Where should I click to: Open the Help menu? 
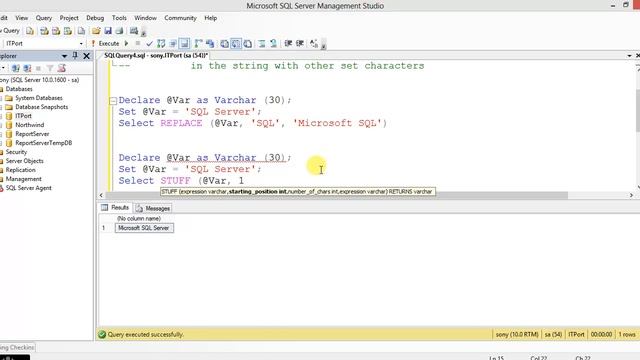pos(211,18)
